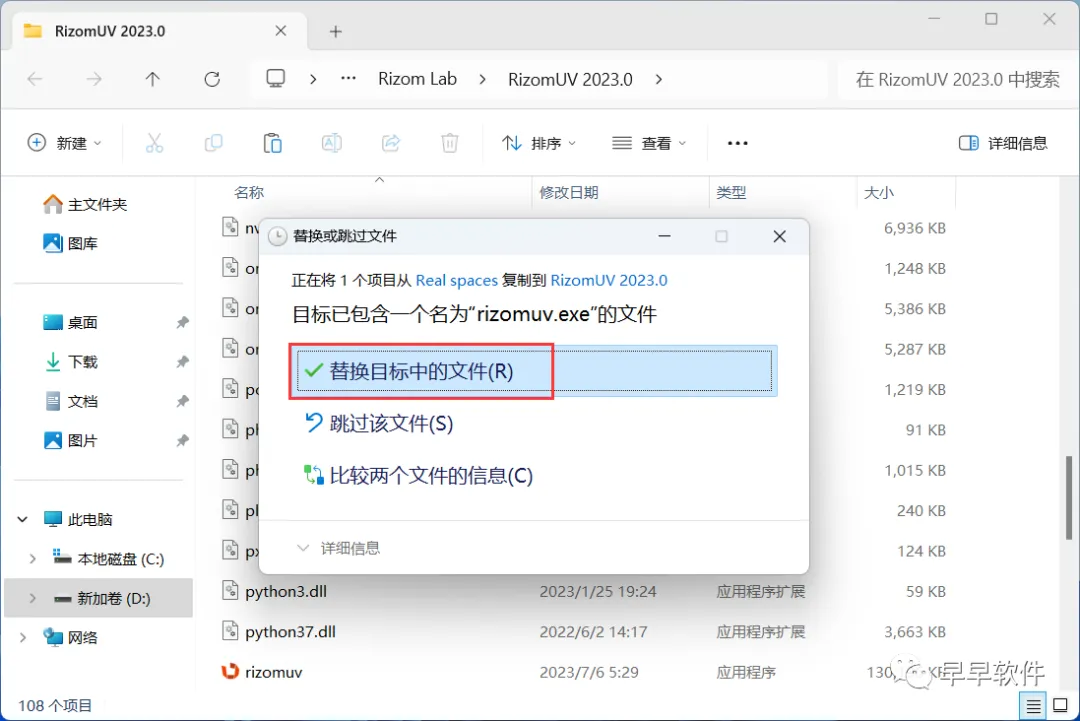Screen dimensions: 1080x721
Task: Minimize the replace-or-skip dialog
Action: point(664,236)
